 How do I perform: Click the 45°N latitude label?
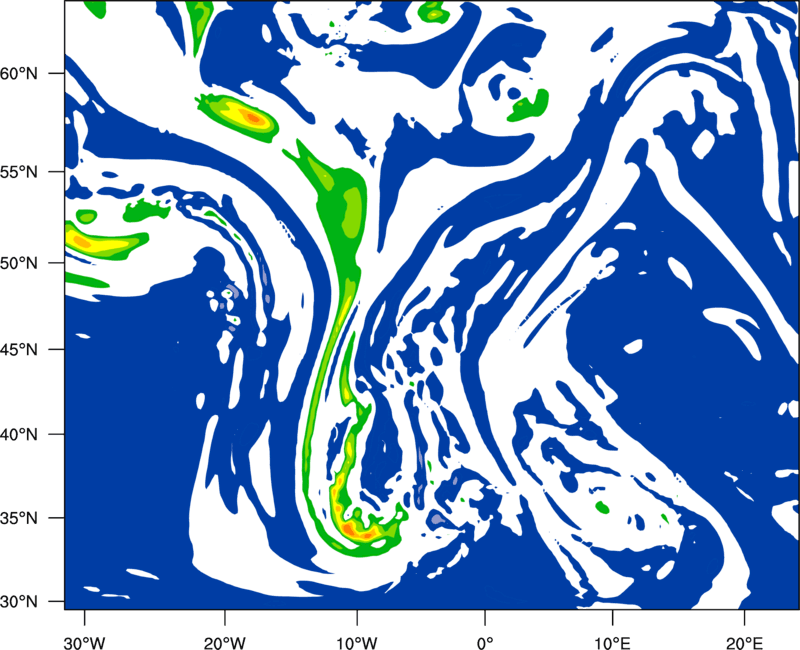[19, 350]
